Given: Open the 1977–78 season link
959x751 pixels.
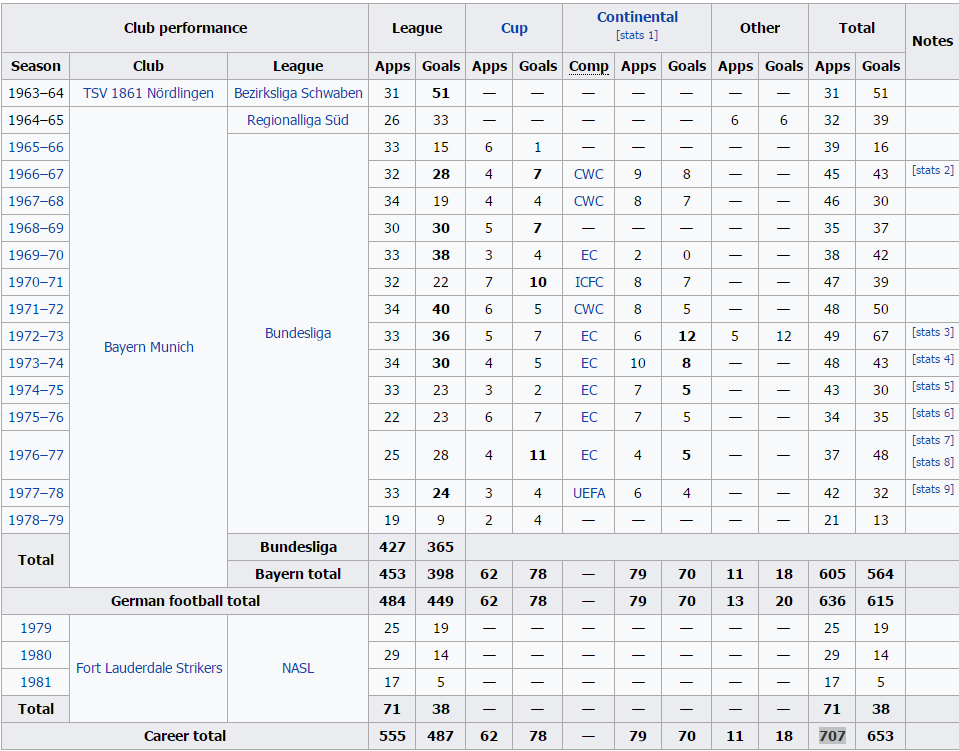Looking at the screenshot, I should (35, 493).
